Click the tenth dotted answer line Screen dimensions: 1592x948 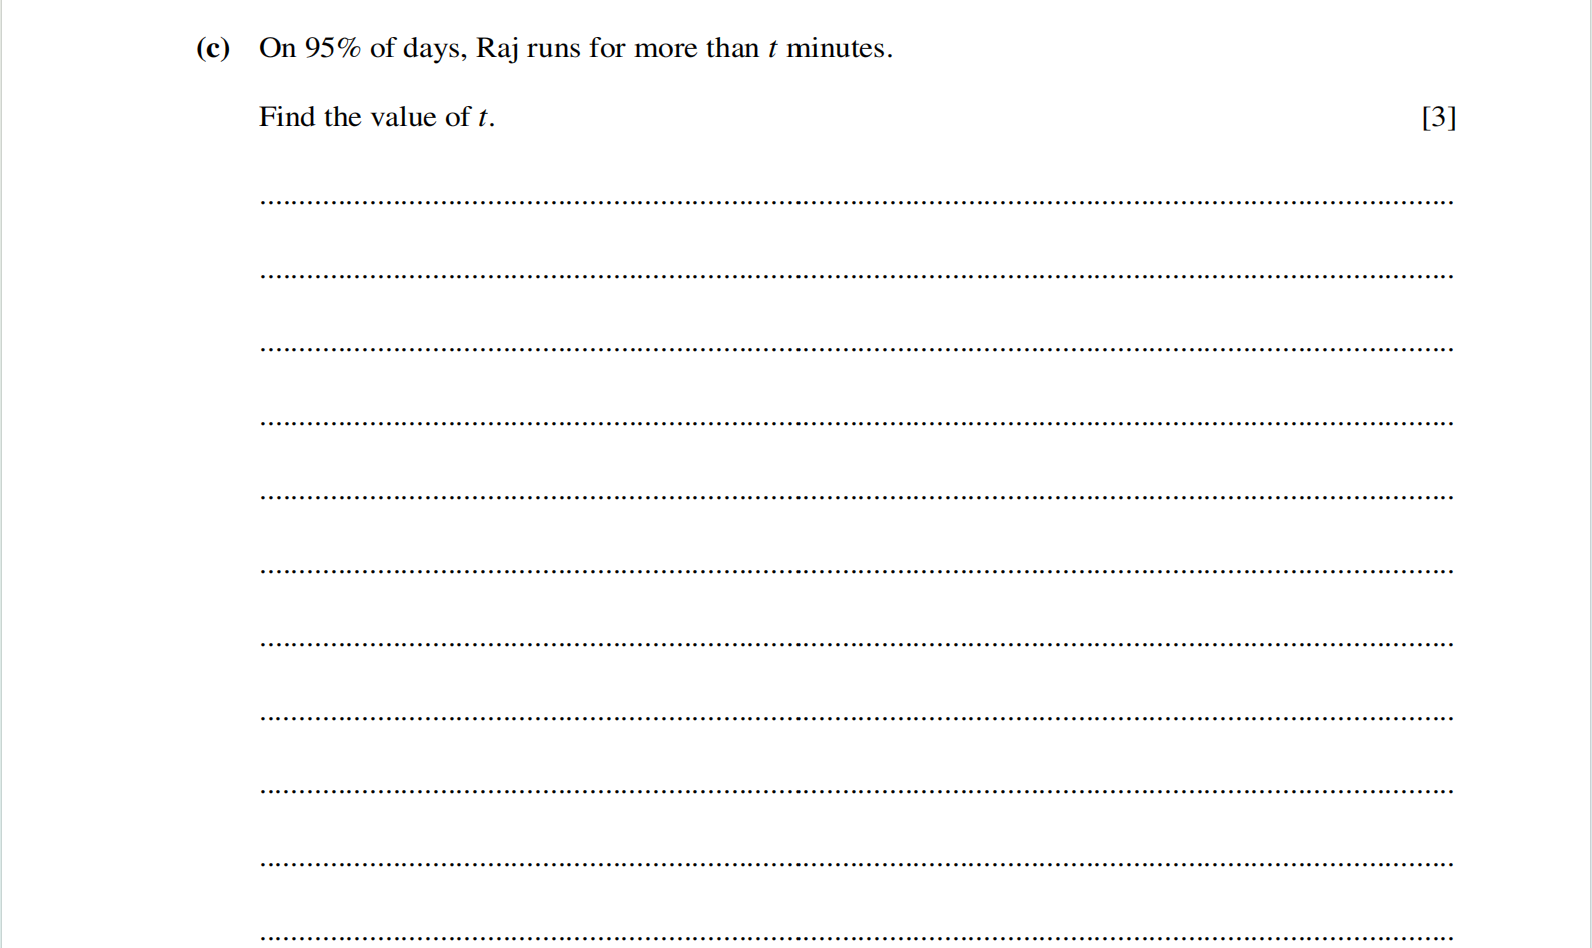coord(856,864)
